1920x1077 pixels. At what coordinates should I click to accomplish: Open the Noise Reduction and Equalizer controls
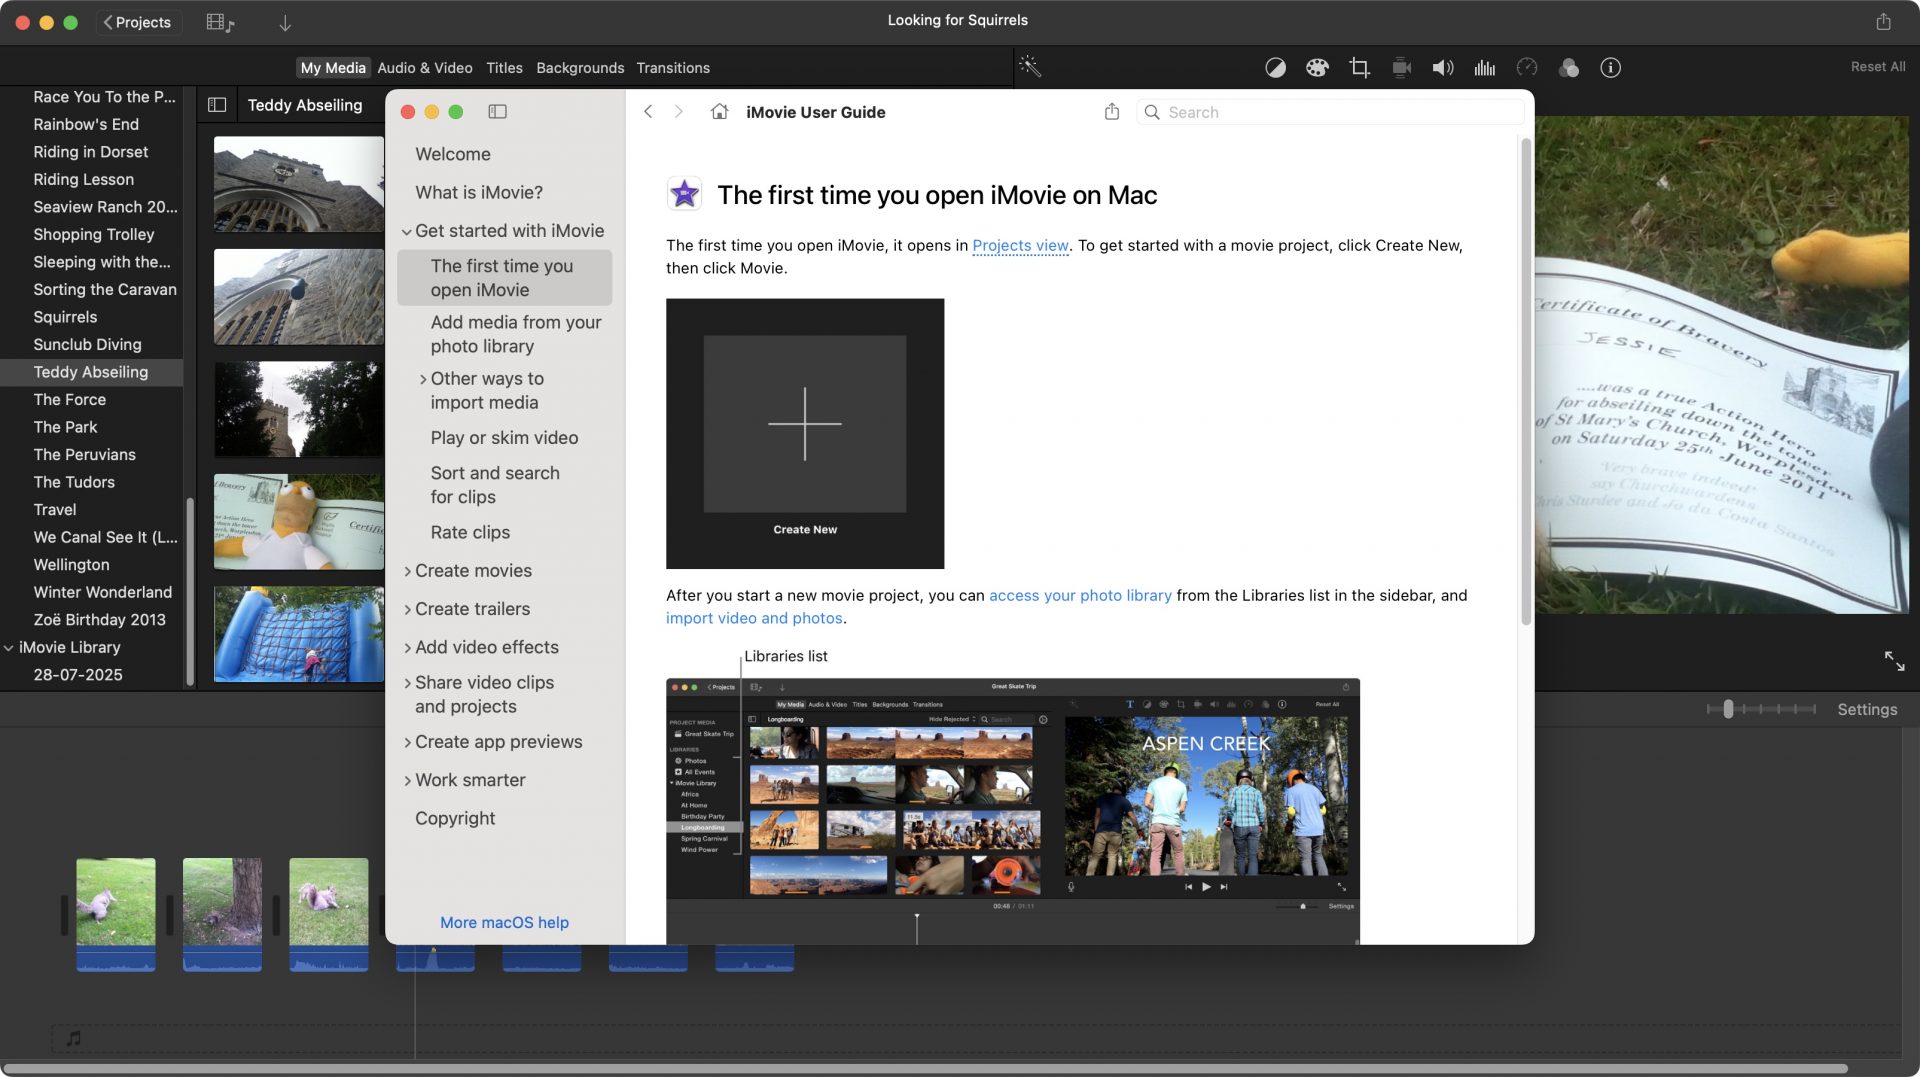pyautogui.click(x=1485, y=67)
